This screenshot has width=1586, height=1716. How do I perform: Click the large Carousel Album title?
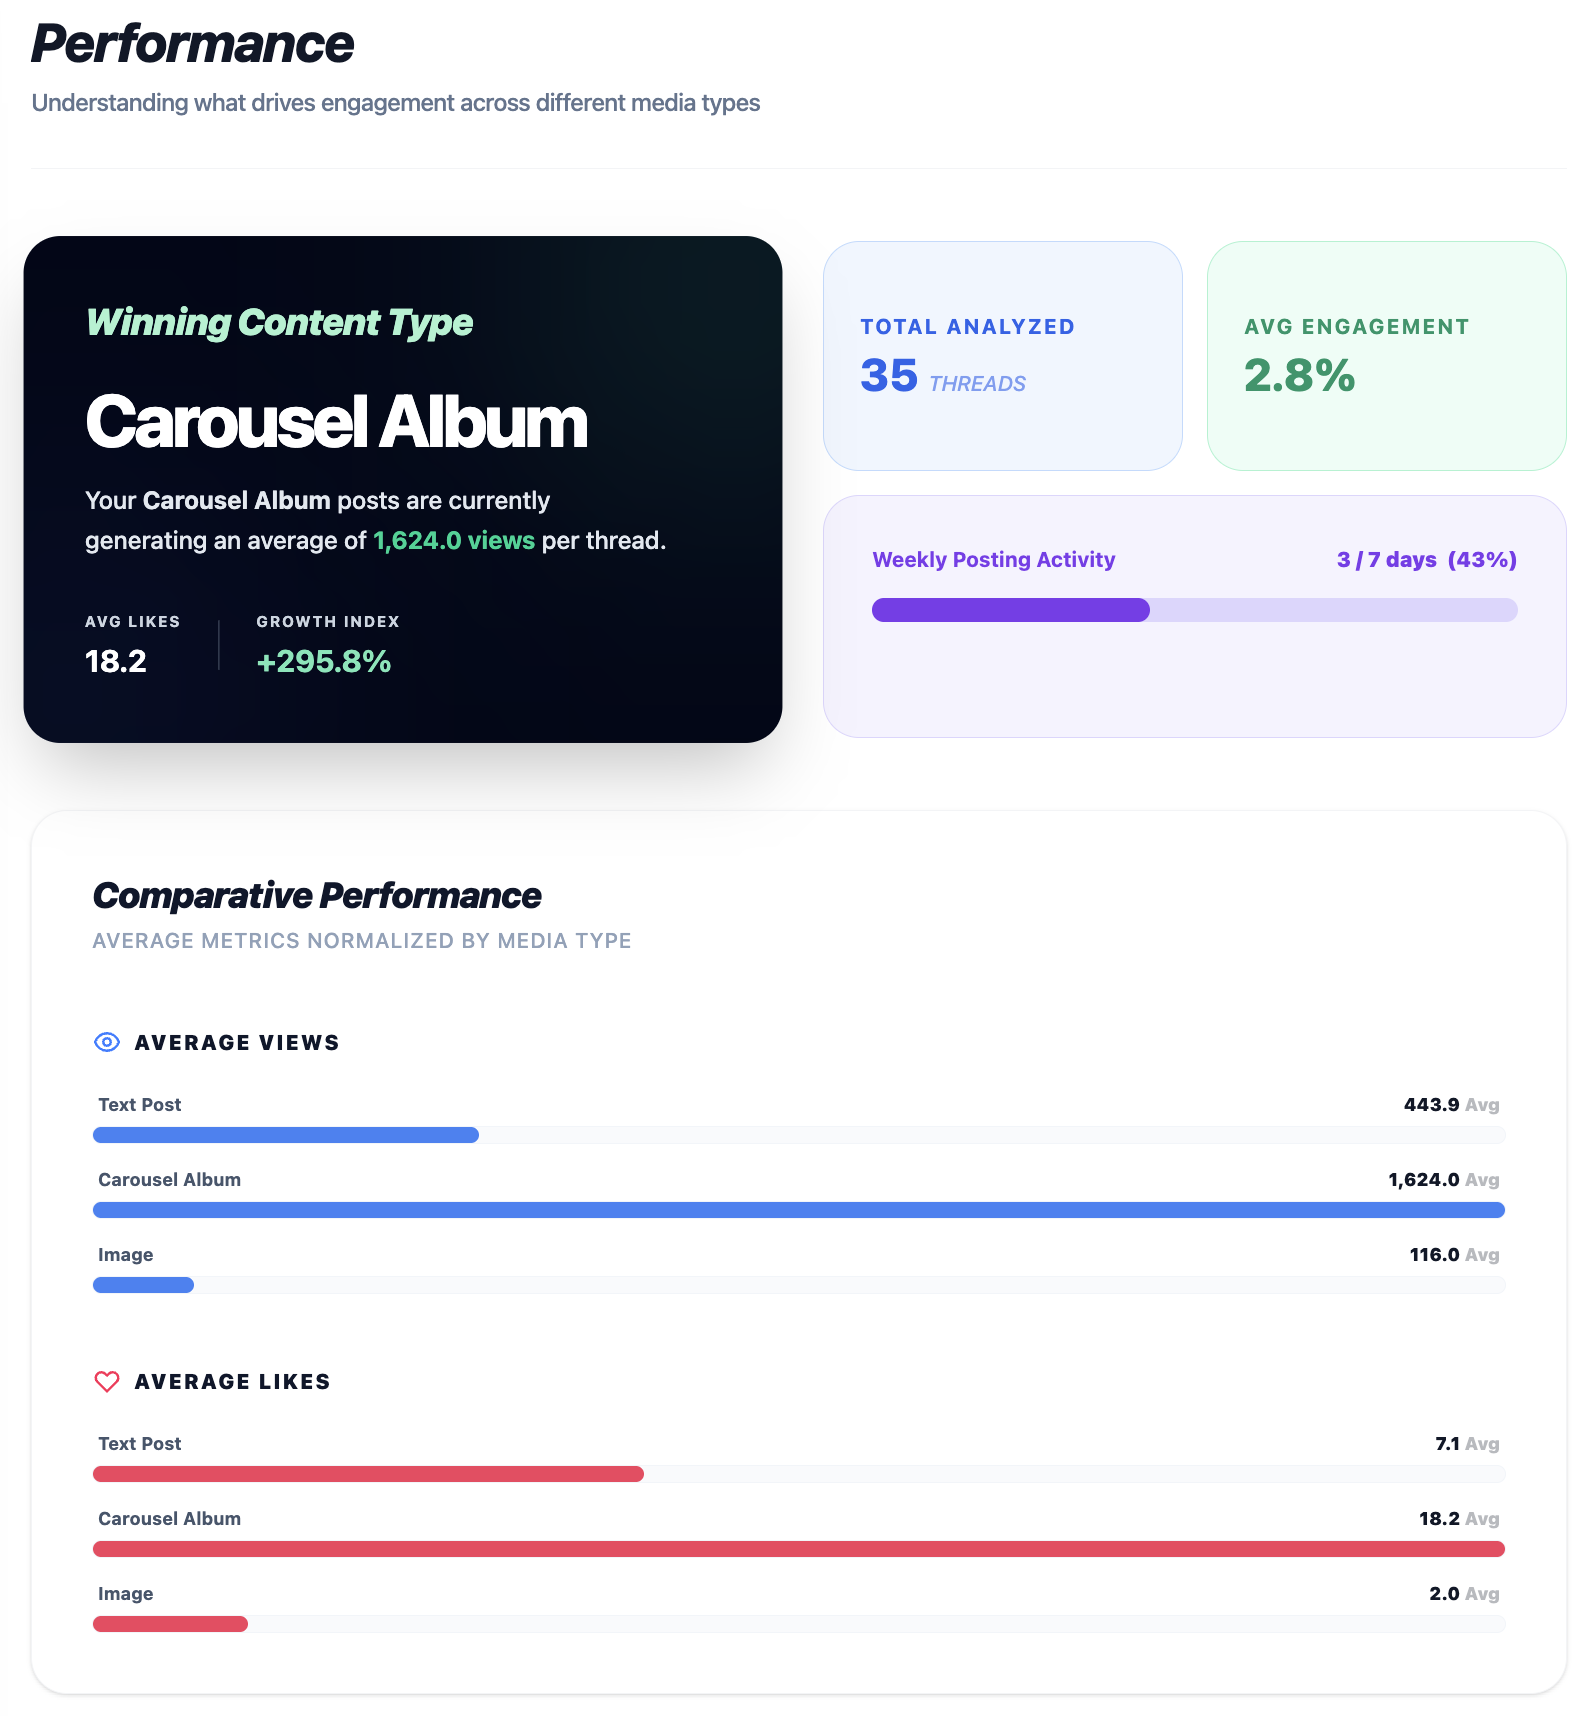coord(336,422)
